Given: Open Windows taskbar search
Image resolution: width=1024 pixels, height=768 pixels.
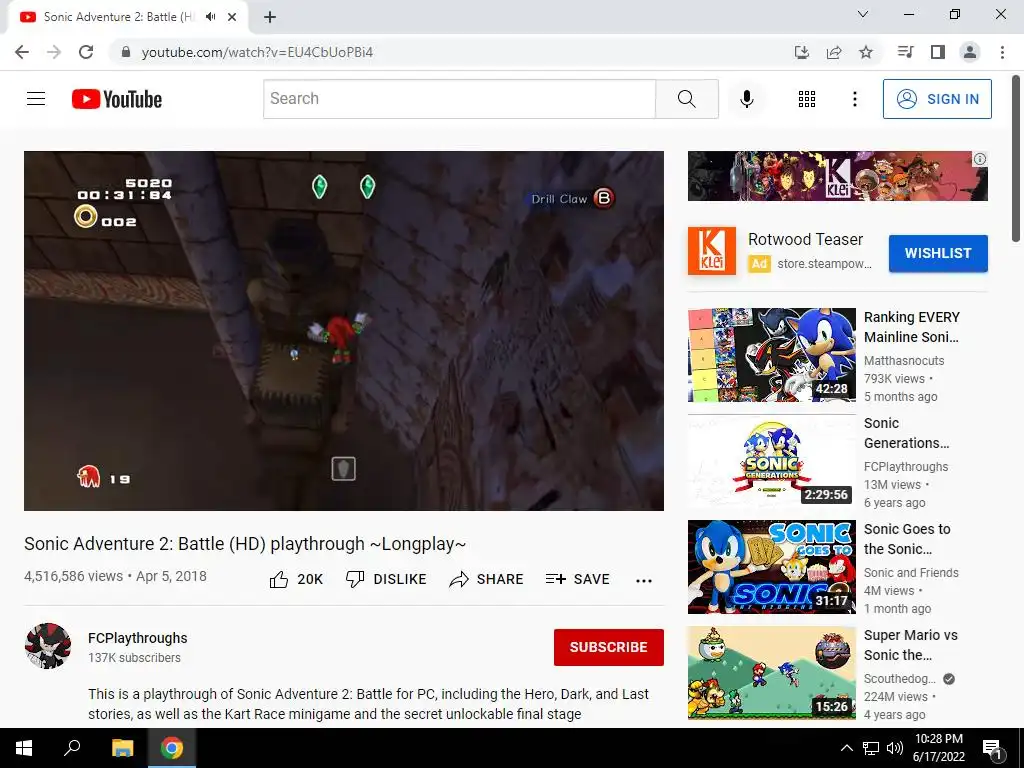Looking at the screenshot, I should 72,748.
